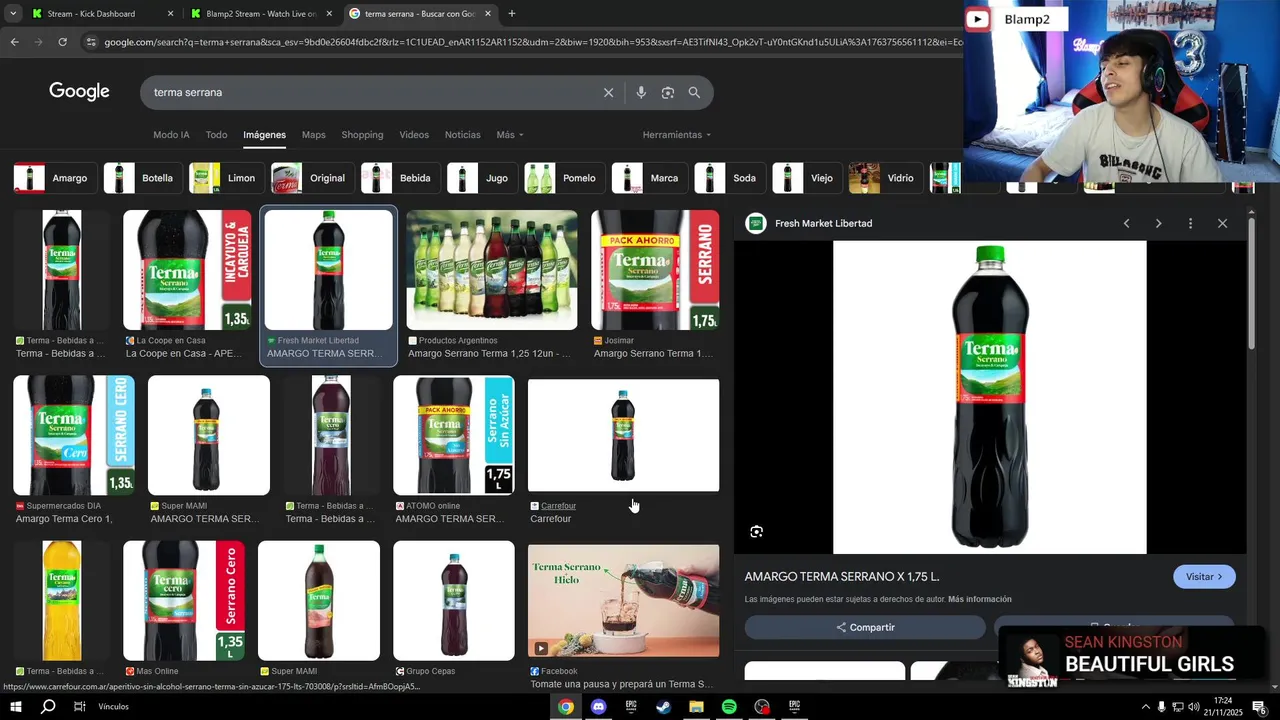Switch to the Modo IA tab
This screenshot has height=720, width=1280.
tap(171, 135)
